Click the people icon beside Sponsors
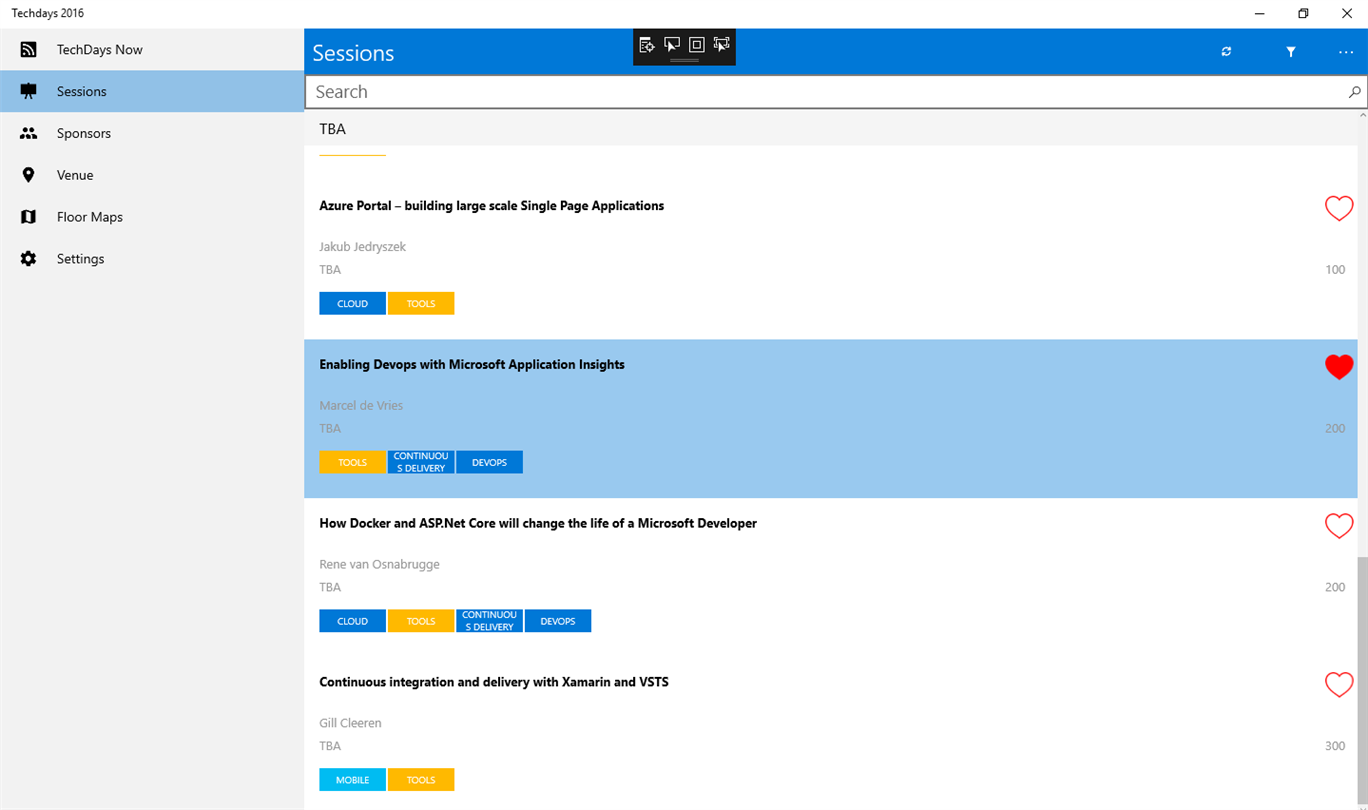Image resolution: width=1368 pixels, height=810 pixels. click(28, 133)
